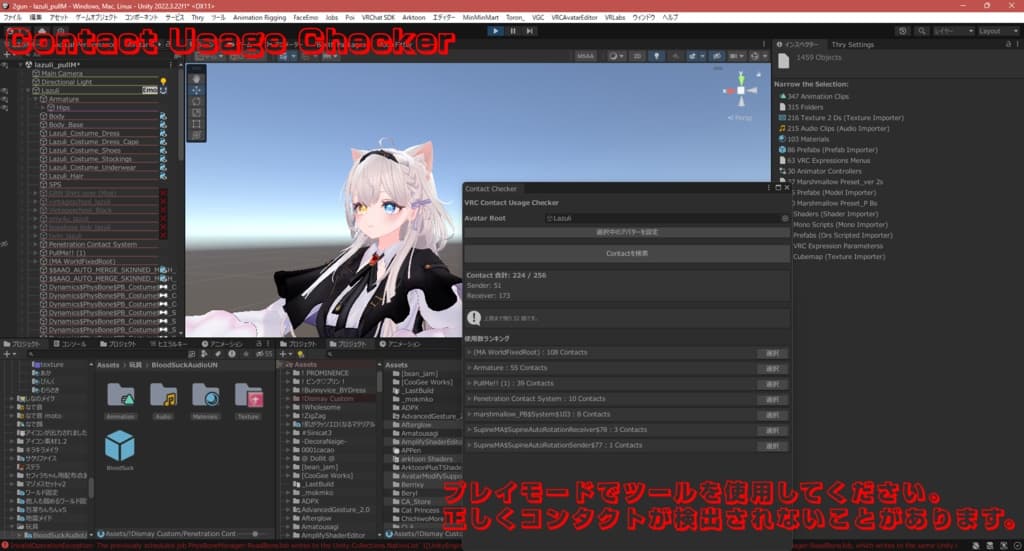Open the Audio folder thumbnail

163,396
